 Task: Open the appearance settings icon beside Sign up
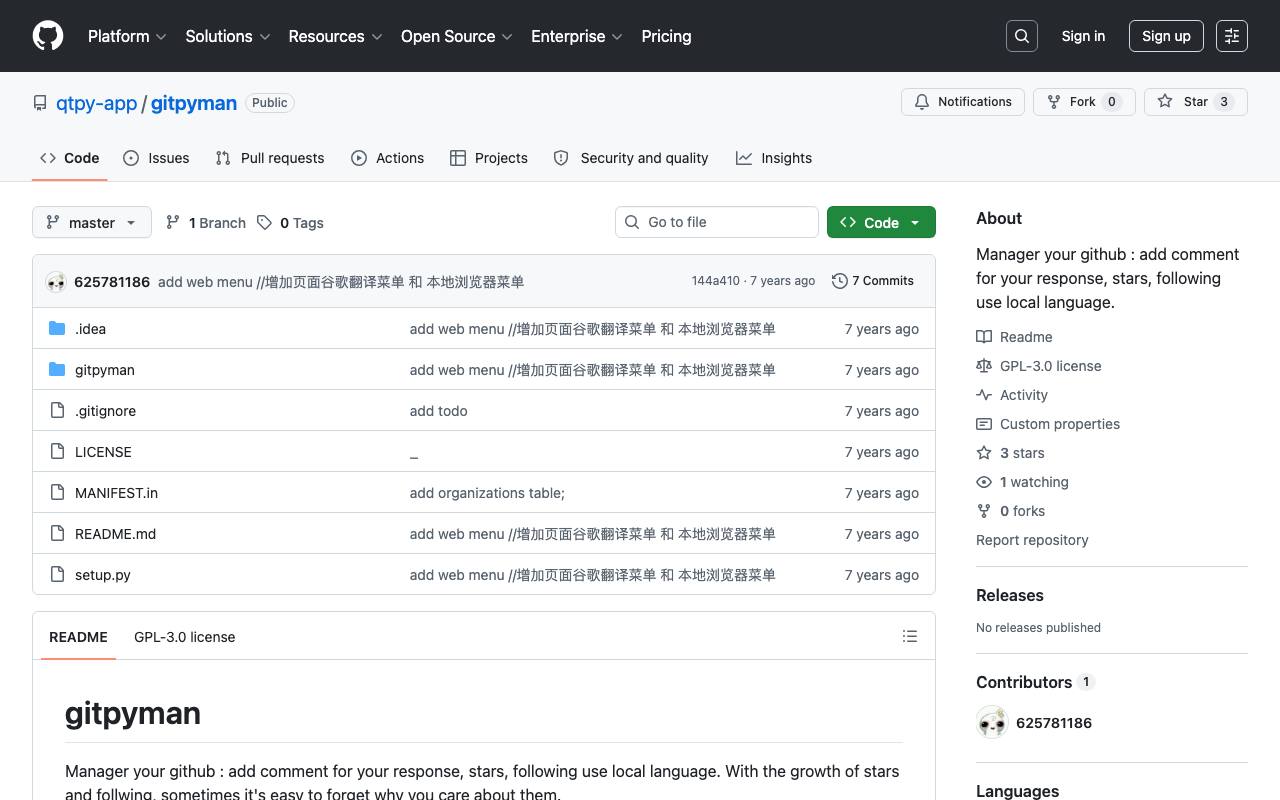tap(1232, 36)
